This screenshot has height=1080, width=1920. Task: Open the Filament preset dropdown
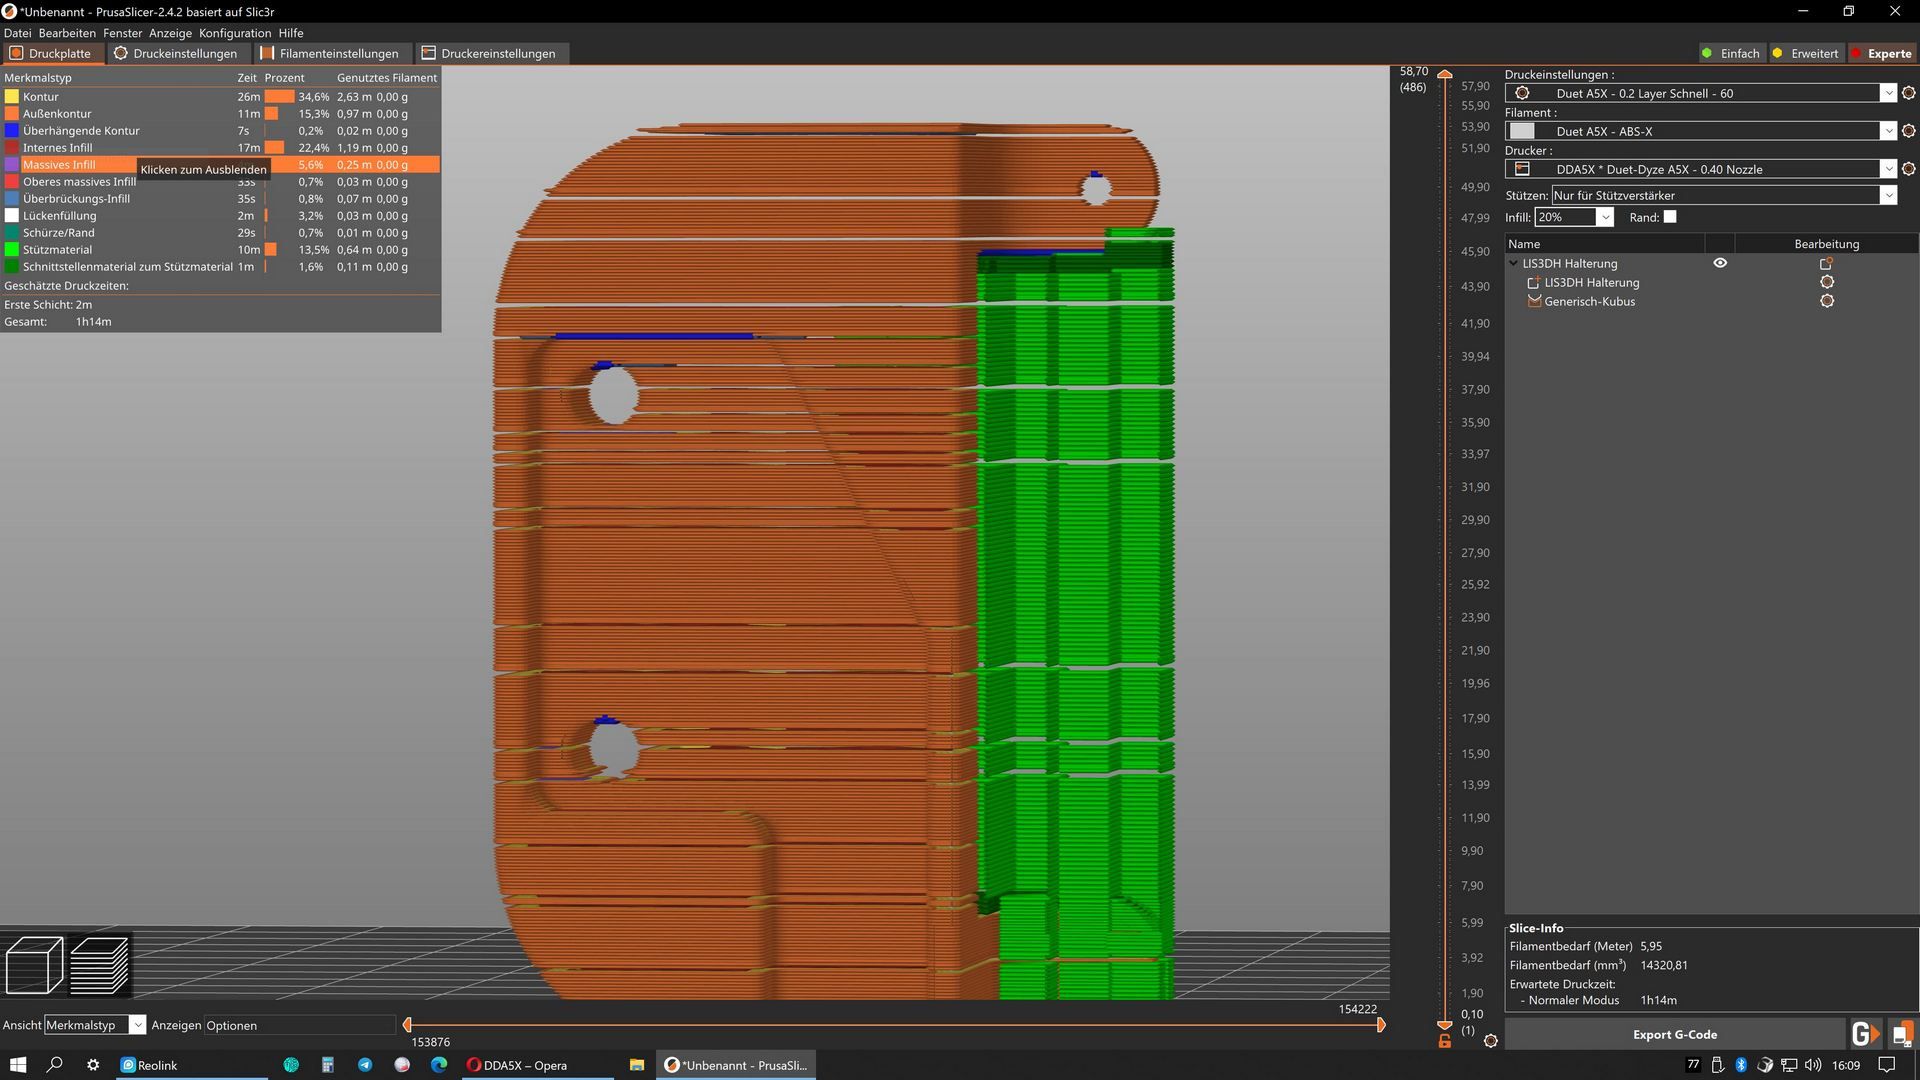point(1887,131)
